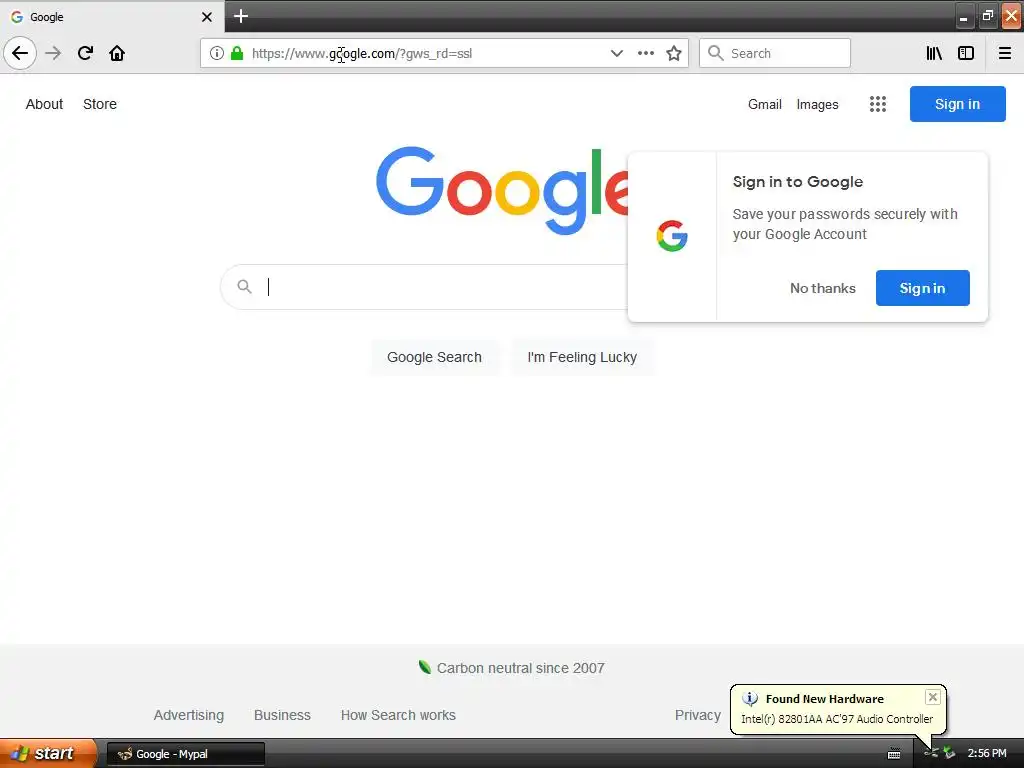
Task: Select Google - Mypal taskbar button
Action: click(x=186, y=754)
